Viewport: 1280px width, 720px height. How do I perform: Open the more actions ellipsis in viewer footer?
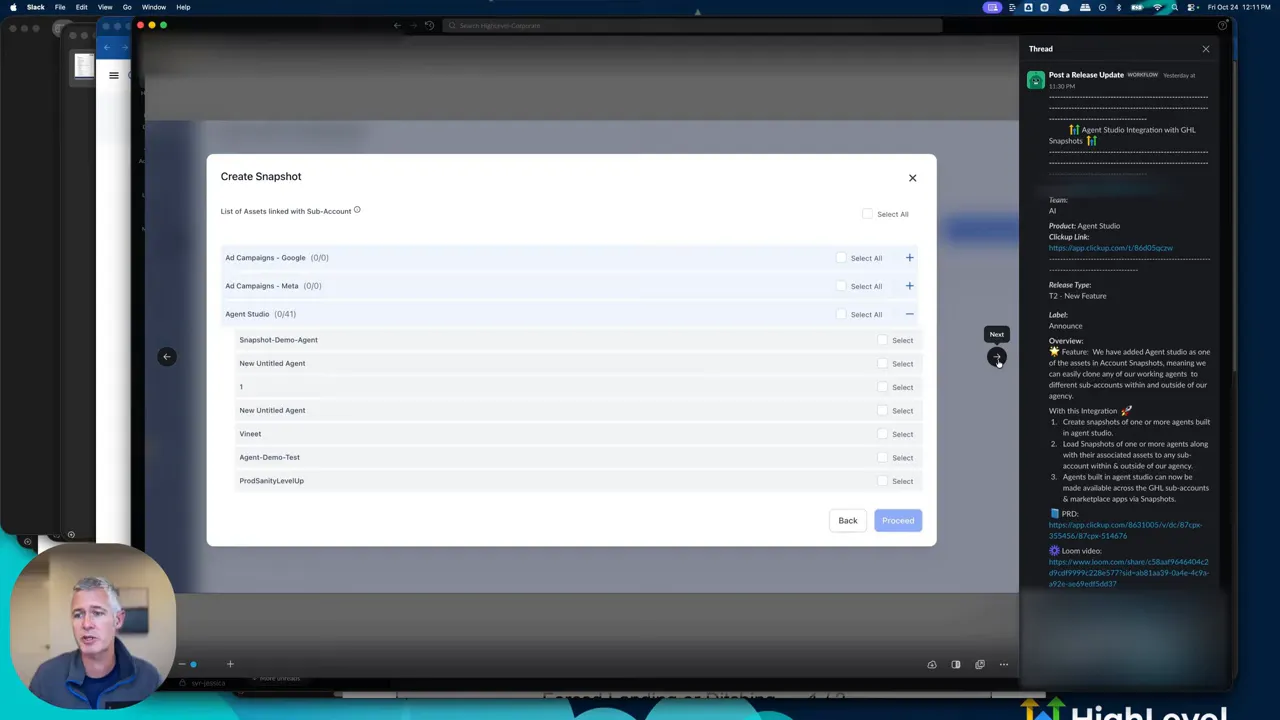tap(1004, 664)
